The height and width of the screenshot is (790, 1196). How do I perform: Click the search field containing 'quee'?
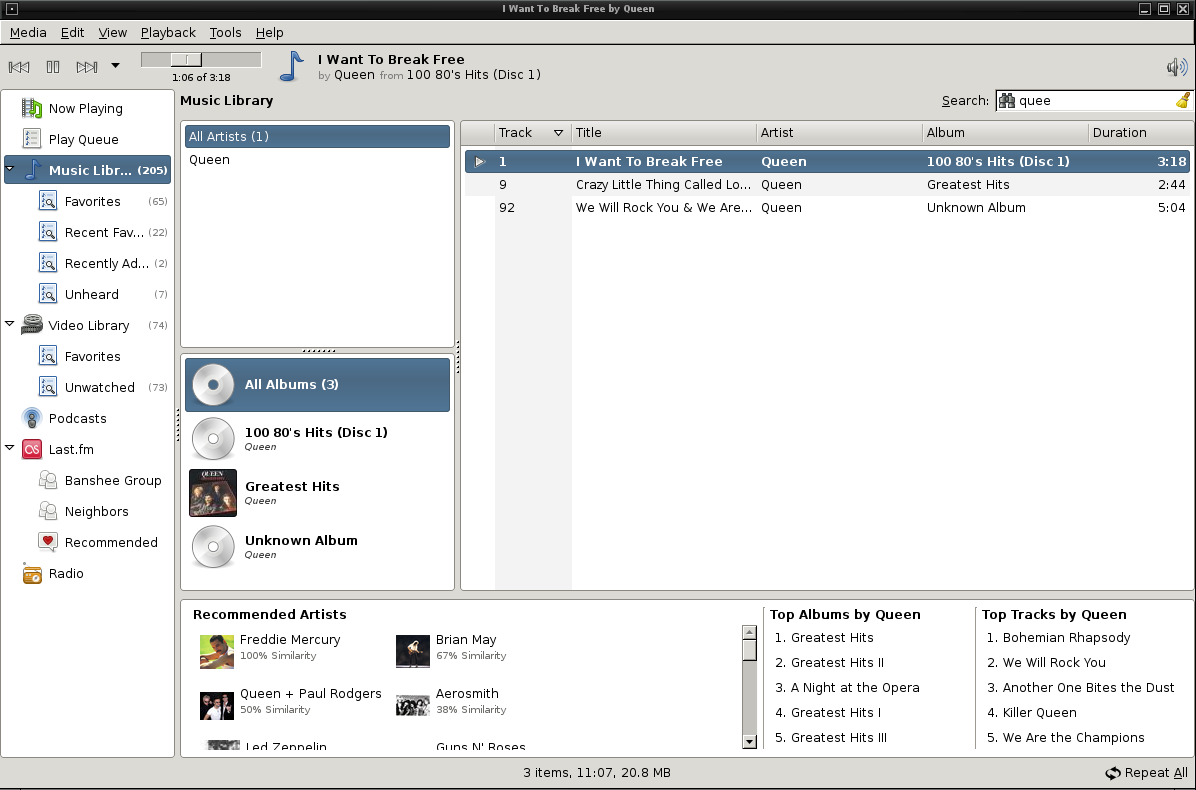pyautogui.click(x=1095, y=101)
